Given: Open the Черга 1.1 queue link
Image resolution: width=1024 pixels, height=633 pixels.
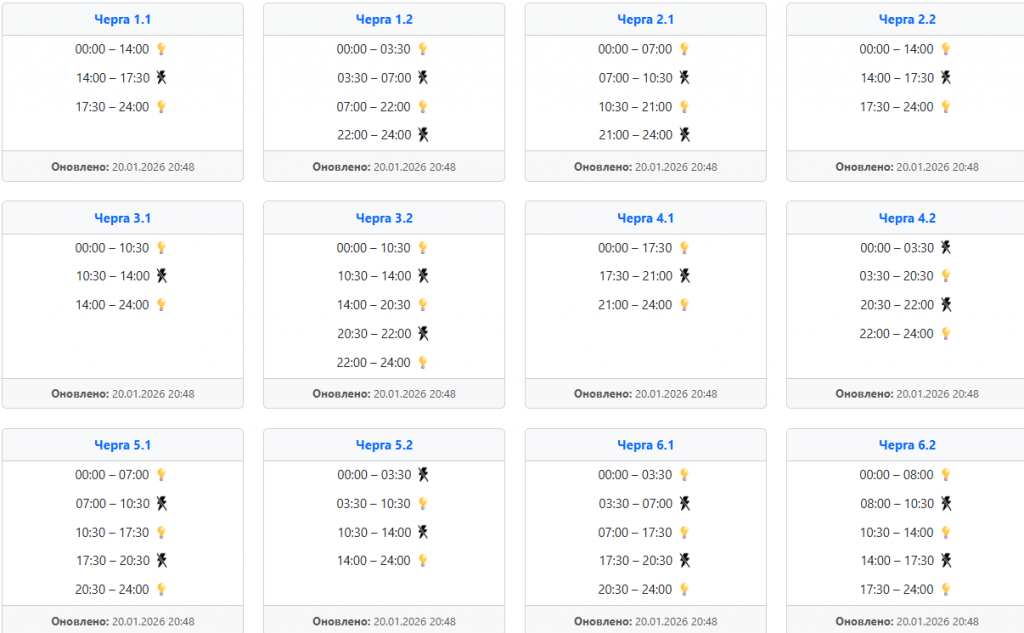Looking at the screenshot, I should click(123, 19).
